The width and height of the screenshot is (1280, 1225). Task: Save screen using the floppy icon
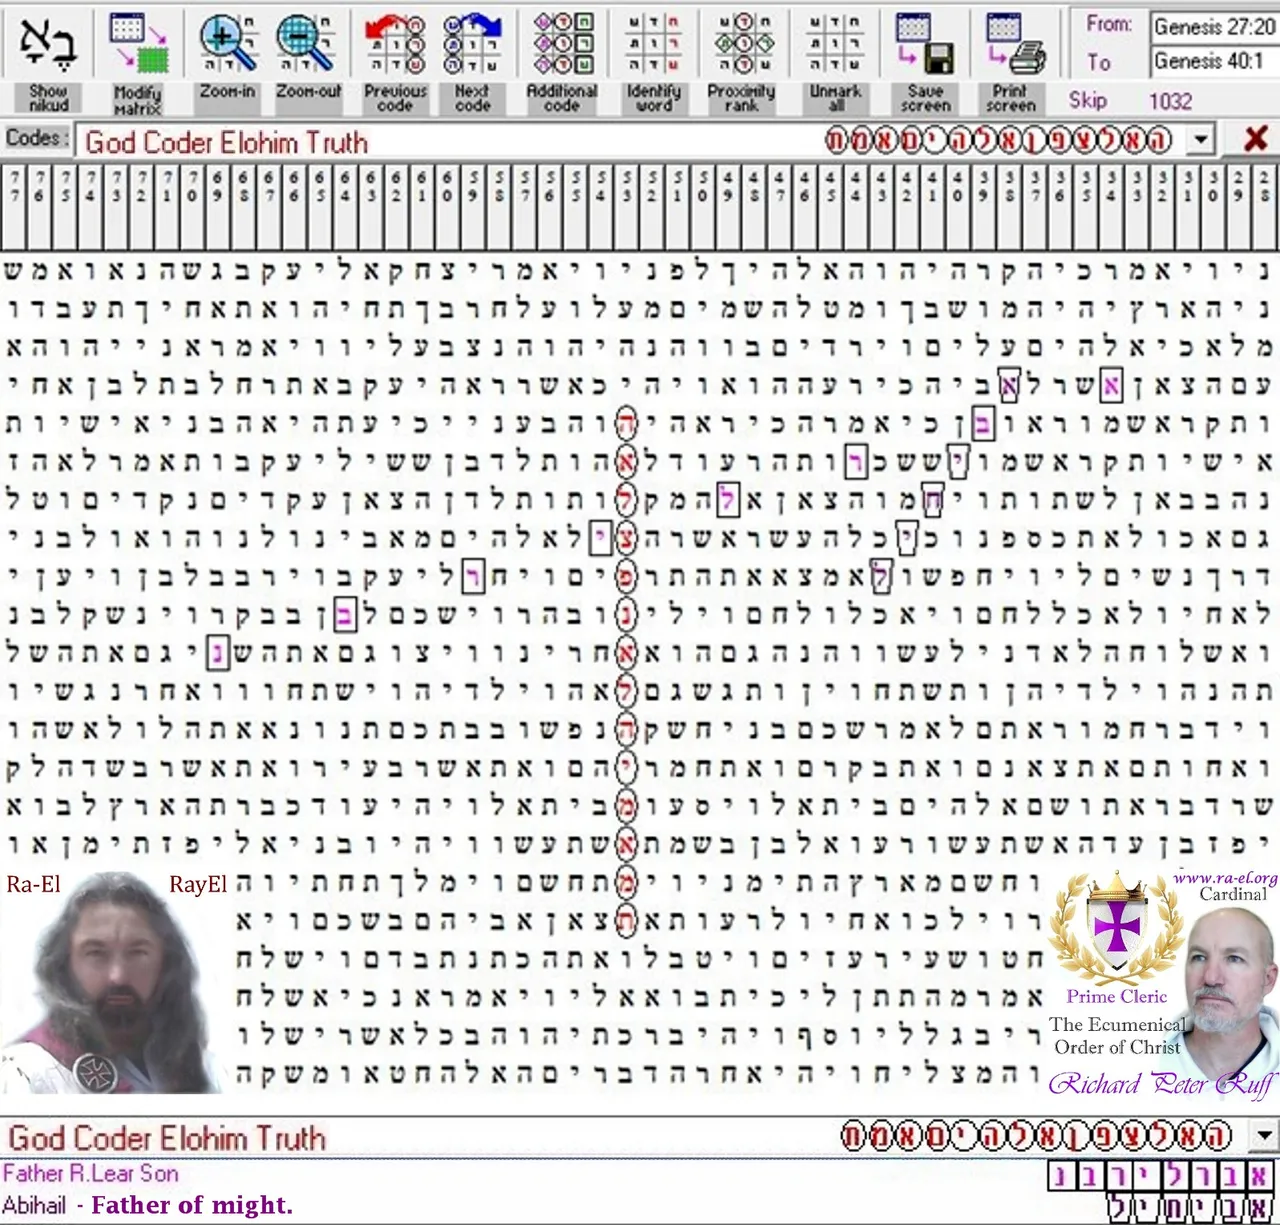click(926, 60)
